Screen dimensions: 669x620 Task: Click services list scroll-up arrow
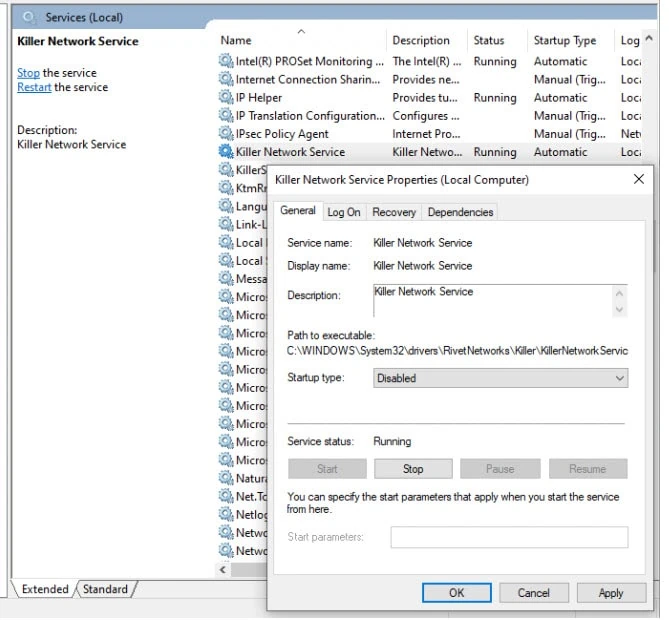coord(649,38)
